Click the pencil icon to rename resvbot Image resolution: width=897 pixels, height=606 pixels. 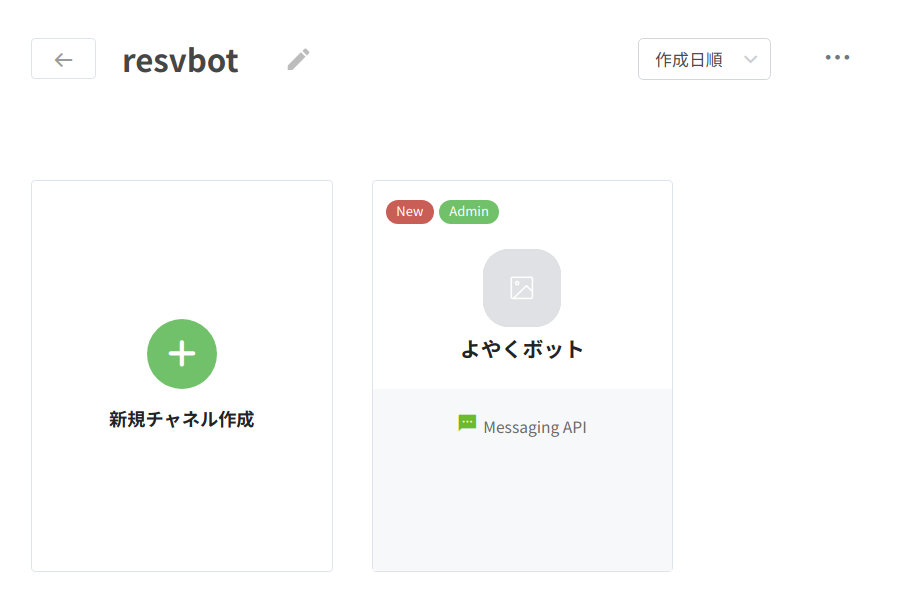click(298, 60)
